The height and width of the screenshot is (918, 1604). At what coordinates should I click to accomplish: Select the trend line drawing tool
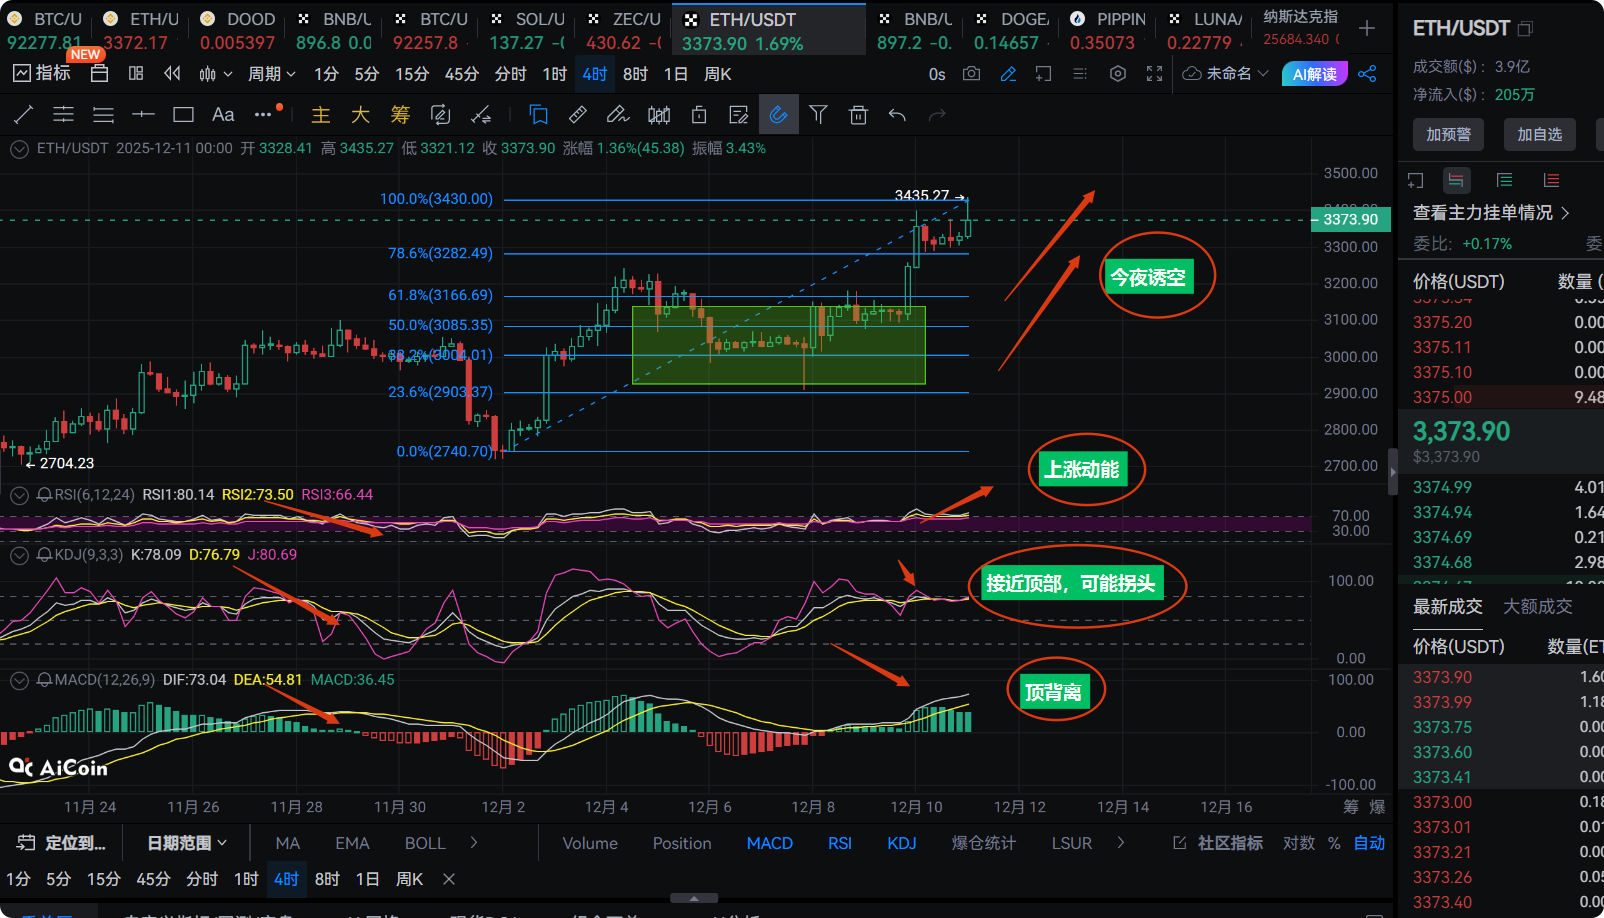click(x=23, y=115)
